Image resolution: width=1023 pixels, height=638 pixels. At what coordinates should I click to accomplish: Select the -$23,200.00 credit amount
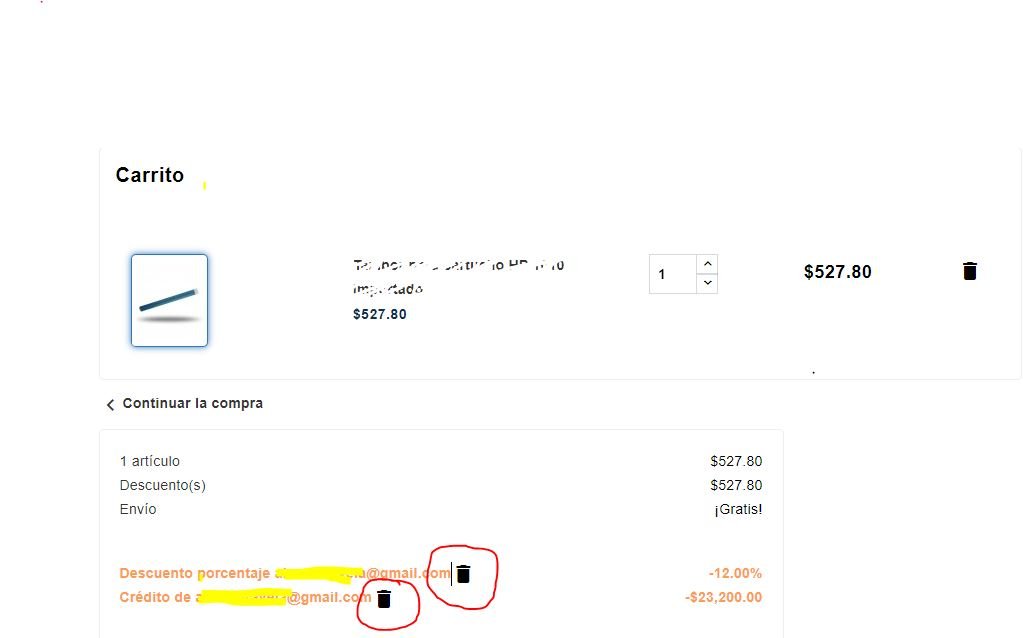point(724,597)
